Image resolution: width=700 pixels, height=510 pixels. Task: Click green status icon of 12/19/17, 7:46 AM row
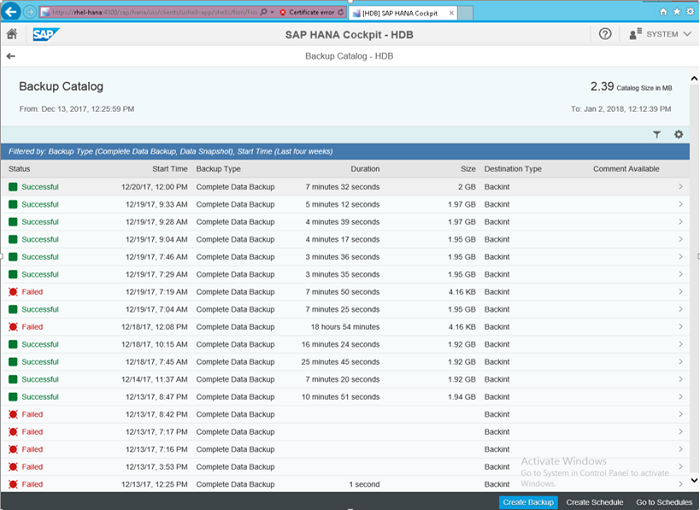[x=13, y=257]
